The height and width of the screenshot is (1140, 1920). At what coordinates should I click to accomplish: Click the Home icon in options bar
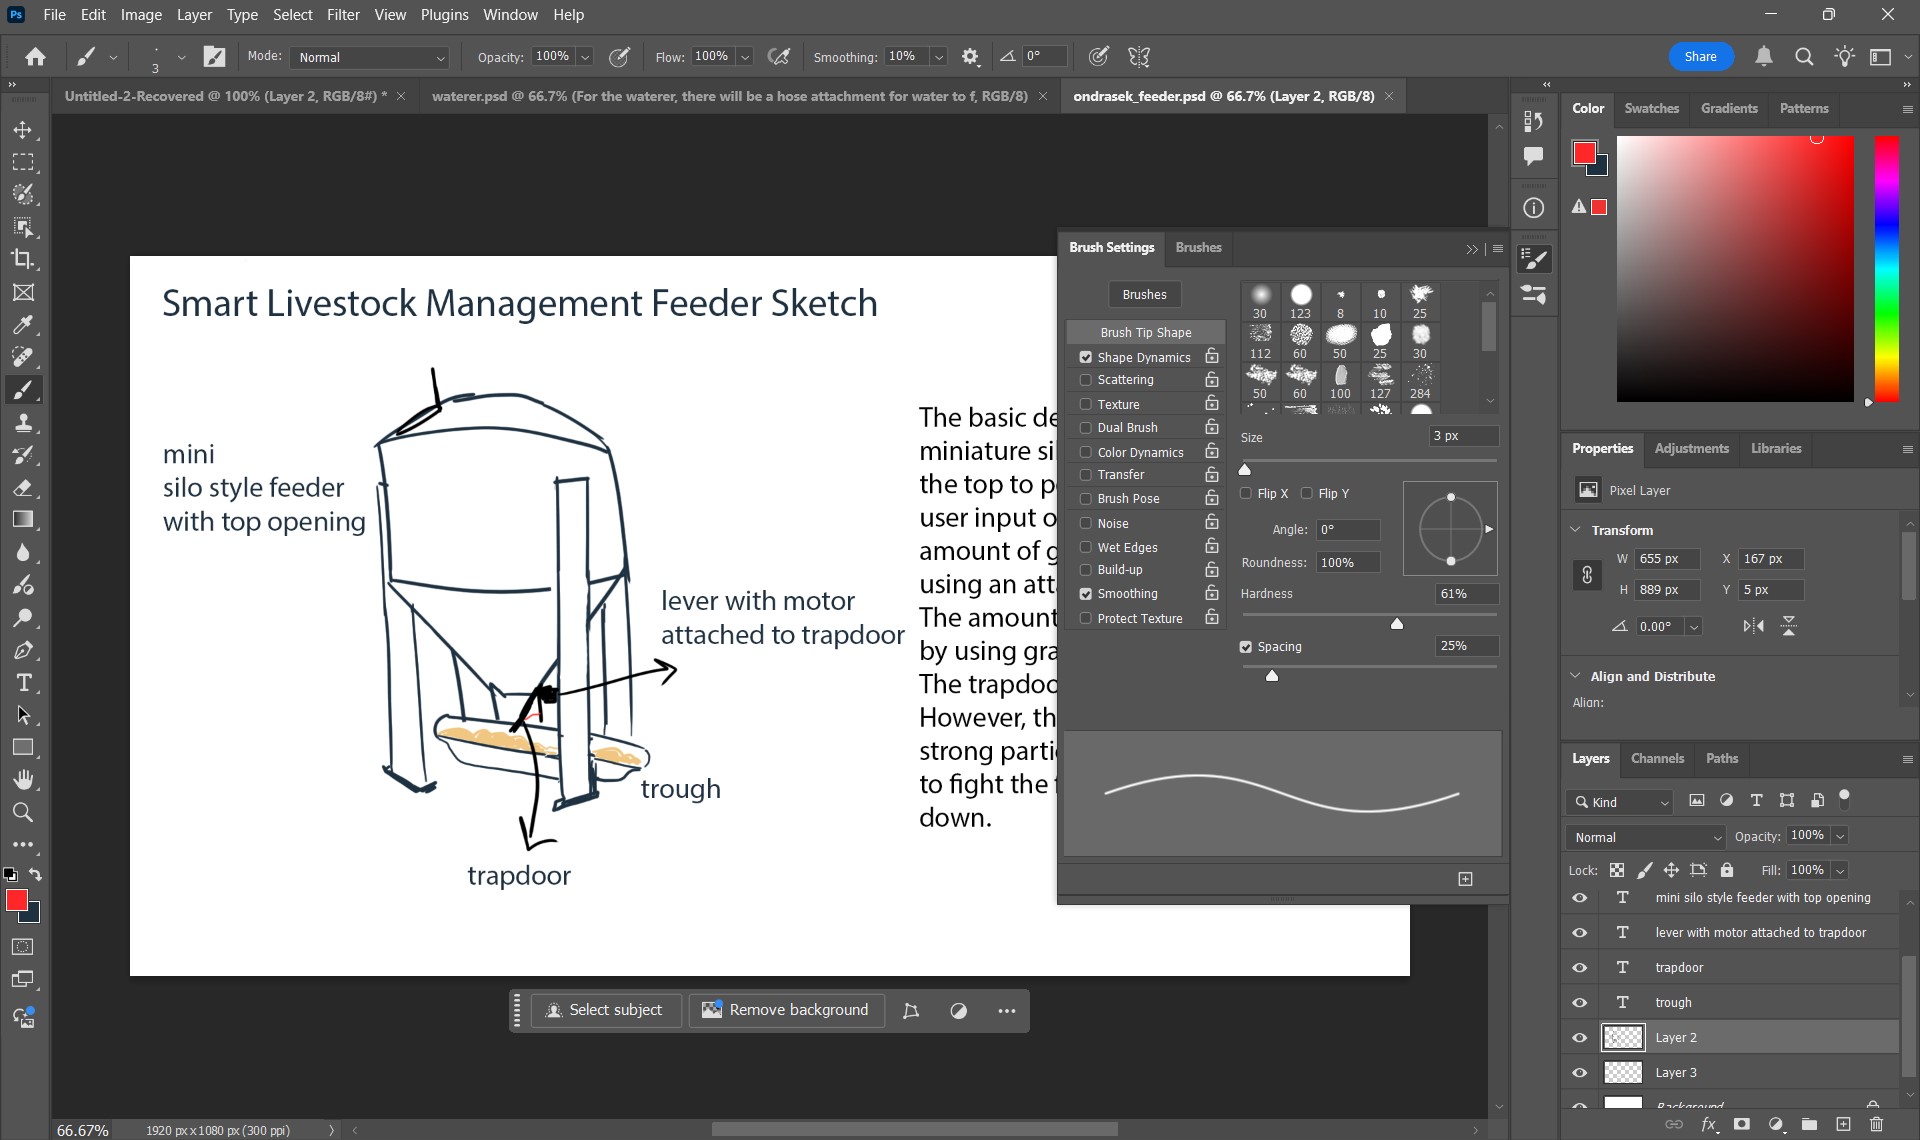[x=35, y=57]
